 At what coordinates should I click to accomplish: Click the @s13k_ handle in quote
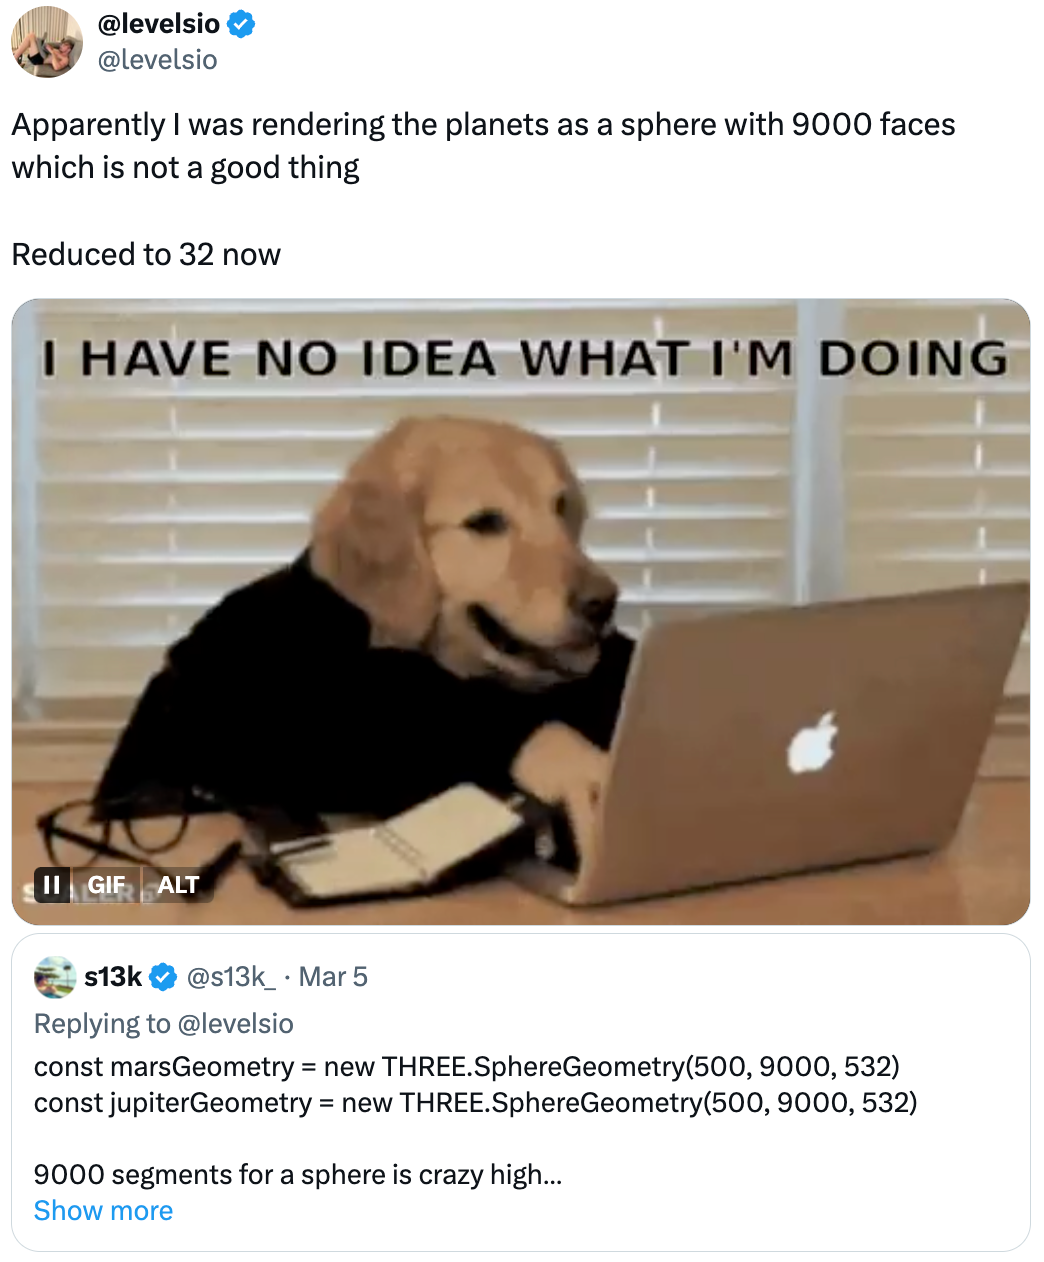point(231,977)
